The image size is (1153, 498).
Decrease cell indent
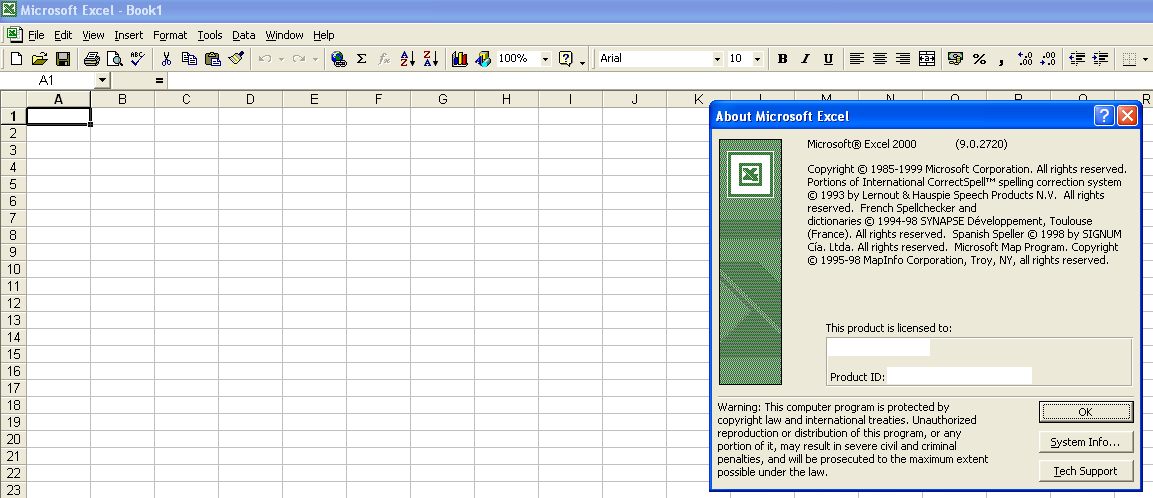point(1077,59)
